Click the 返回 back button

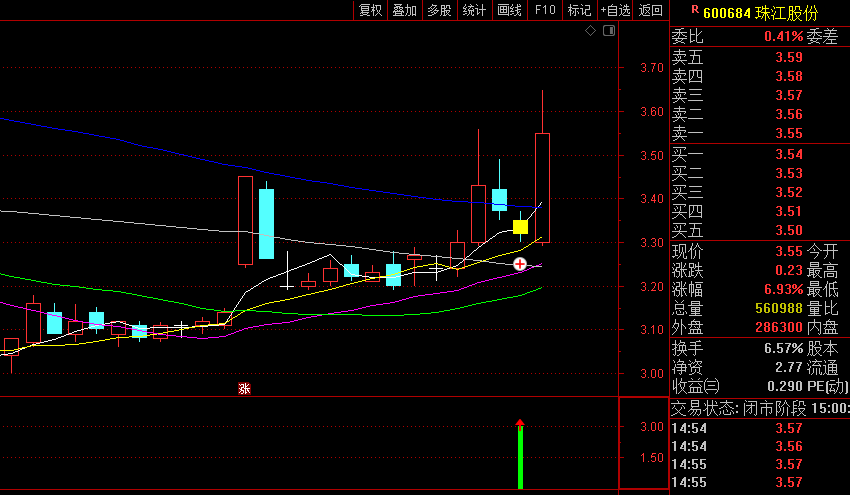pyautogui.click(x=651, y=10)
